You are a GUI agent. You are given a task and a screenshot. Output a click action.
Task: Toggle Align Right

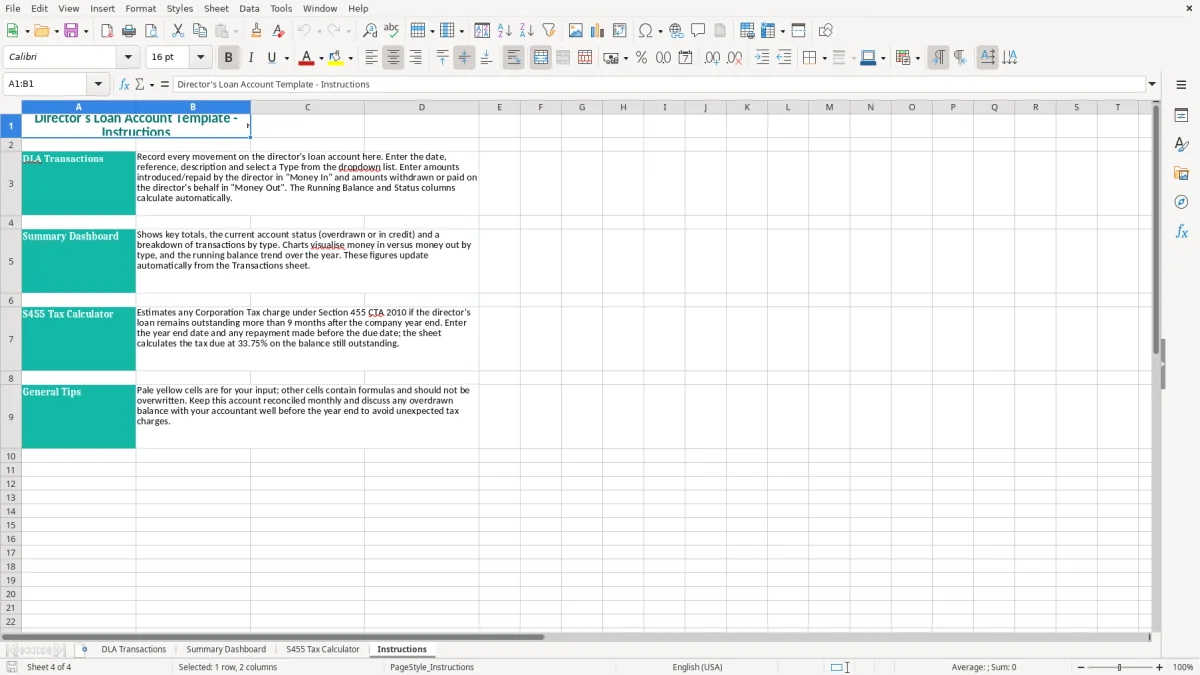click(415, 58)
